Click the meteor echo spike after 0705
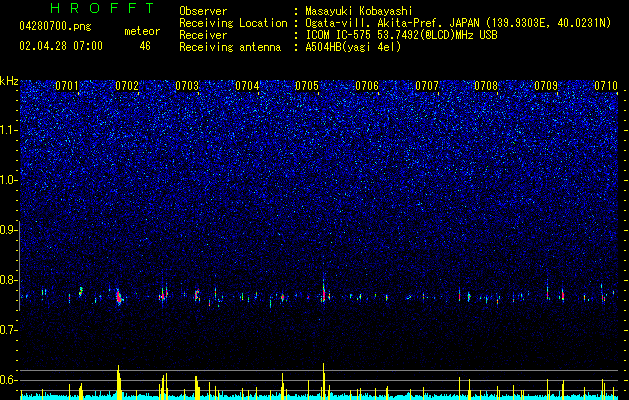 (x=323, y=292)
